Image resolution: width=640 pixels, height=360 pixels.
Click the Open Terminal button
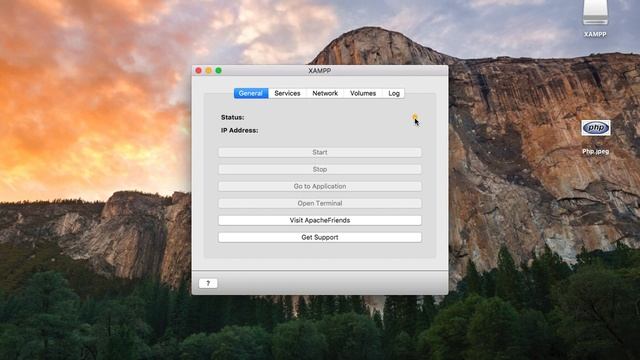(x=320, y=203)
